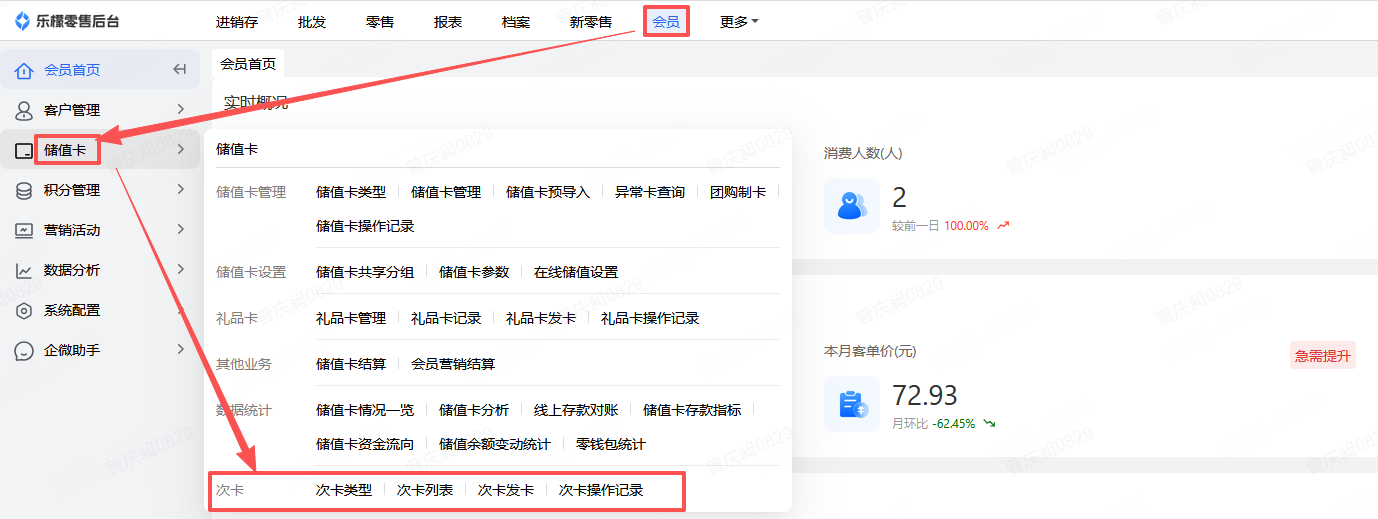Open the 新零售 top menu
The width and height of the screenshot is (1378, 519).
591,21
